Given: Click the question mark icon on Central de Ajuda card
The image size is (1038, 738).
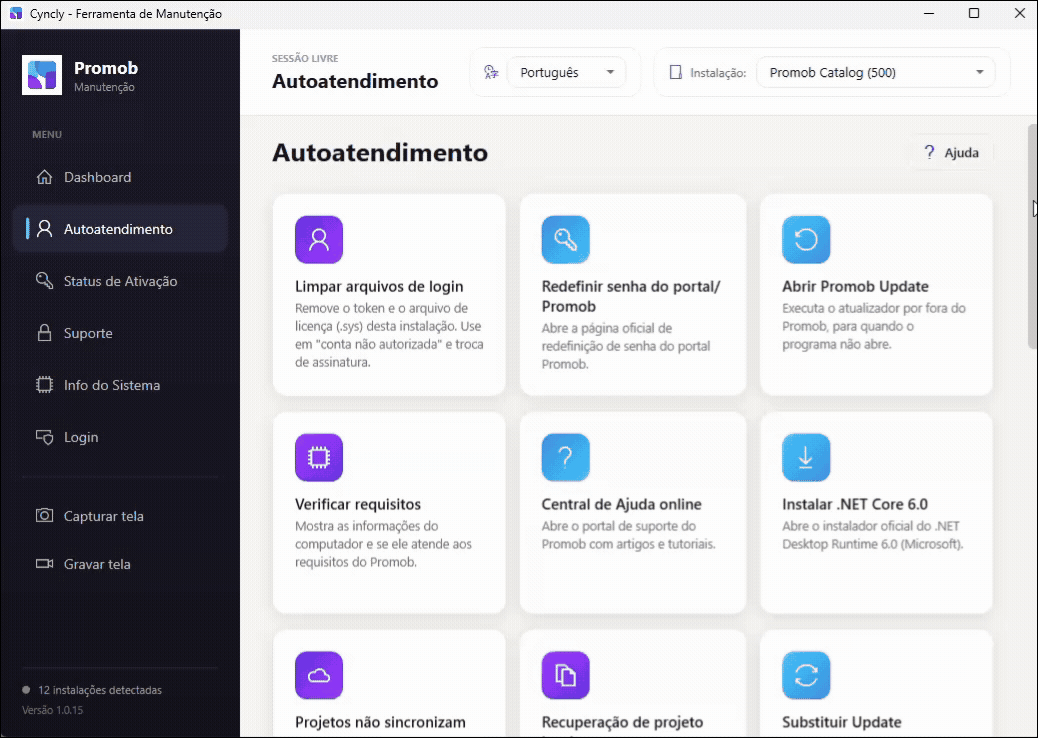Looking at the screenshot, I should 565,457.
